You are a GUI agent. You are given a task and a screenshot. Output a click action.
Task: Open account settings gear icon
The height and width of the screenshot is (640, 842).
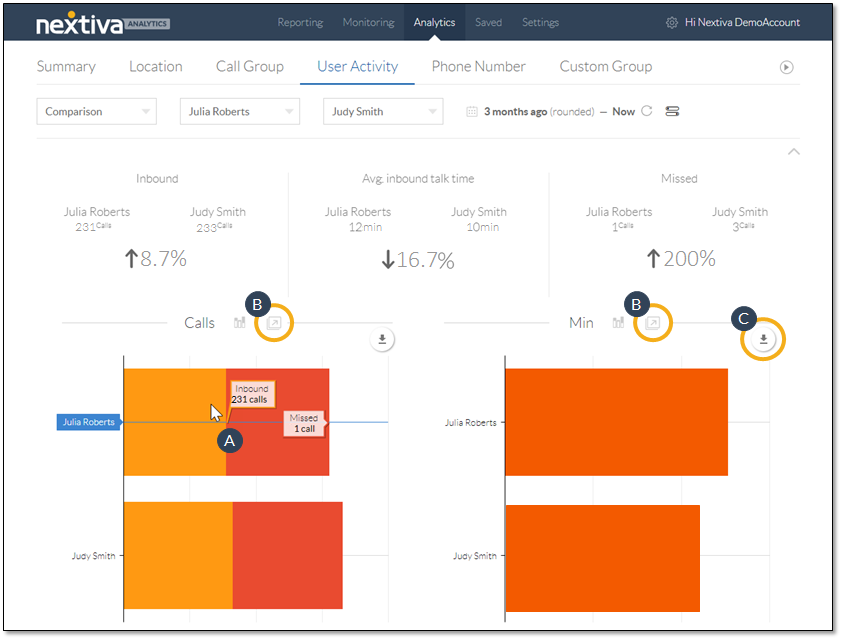[x=671, y=23]
